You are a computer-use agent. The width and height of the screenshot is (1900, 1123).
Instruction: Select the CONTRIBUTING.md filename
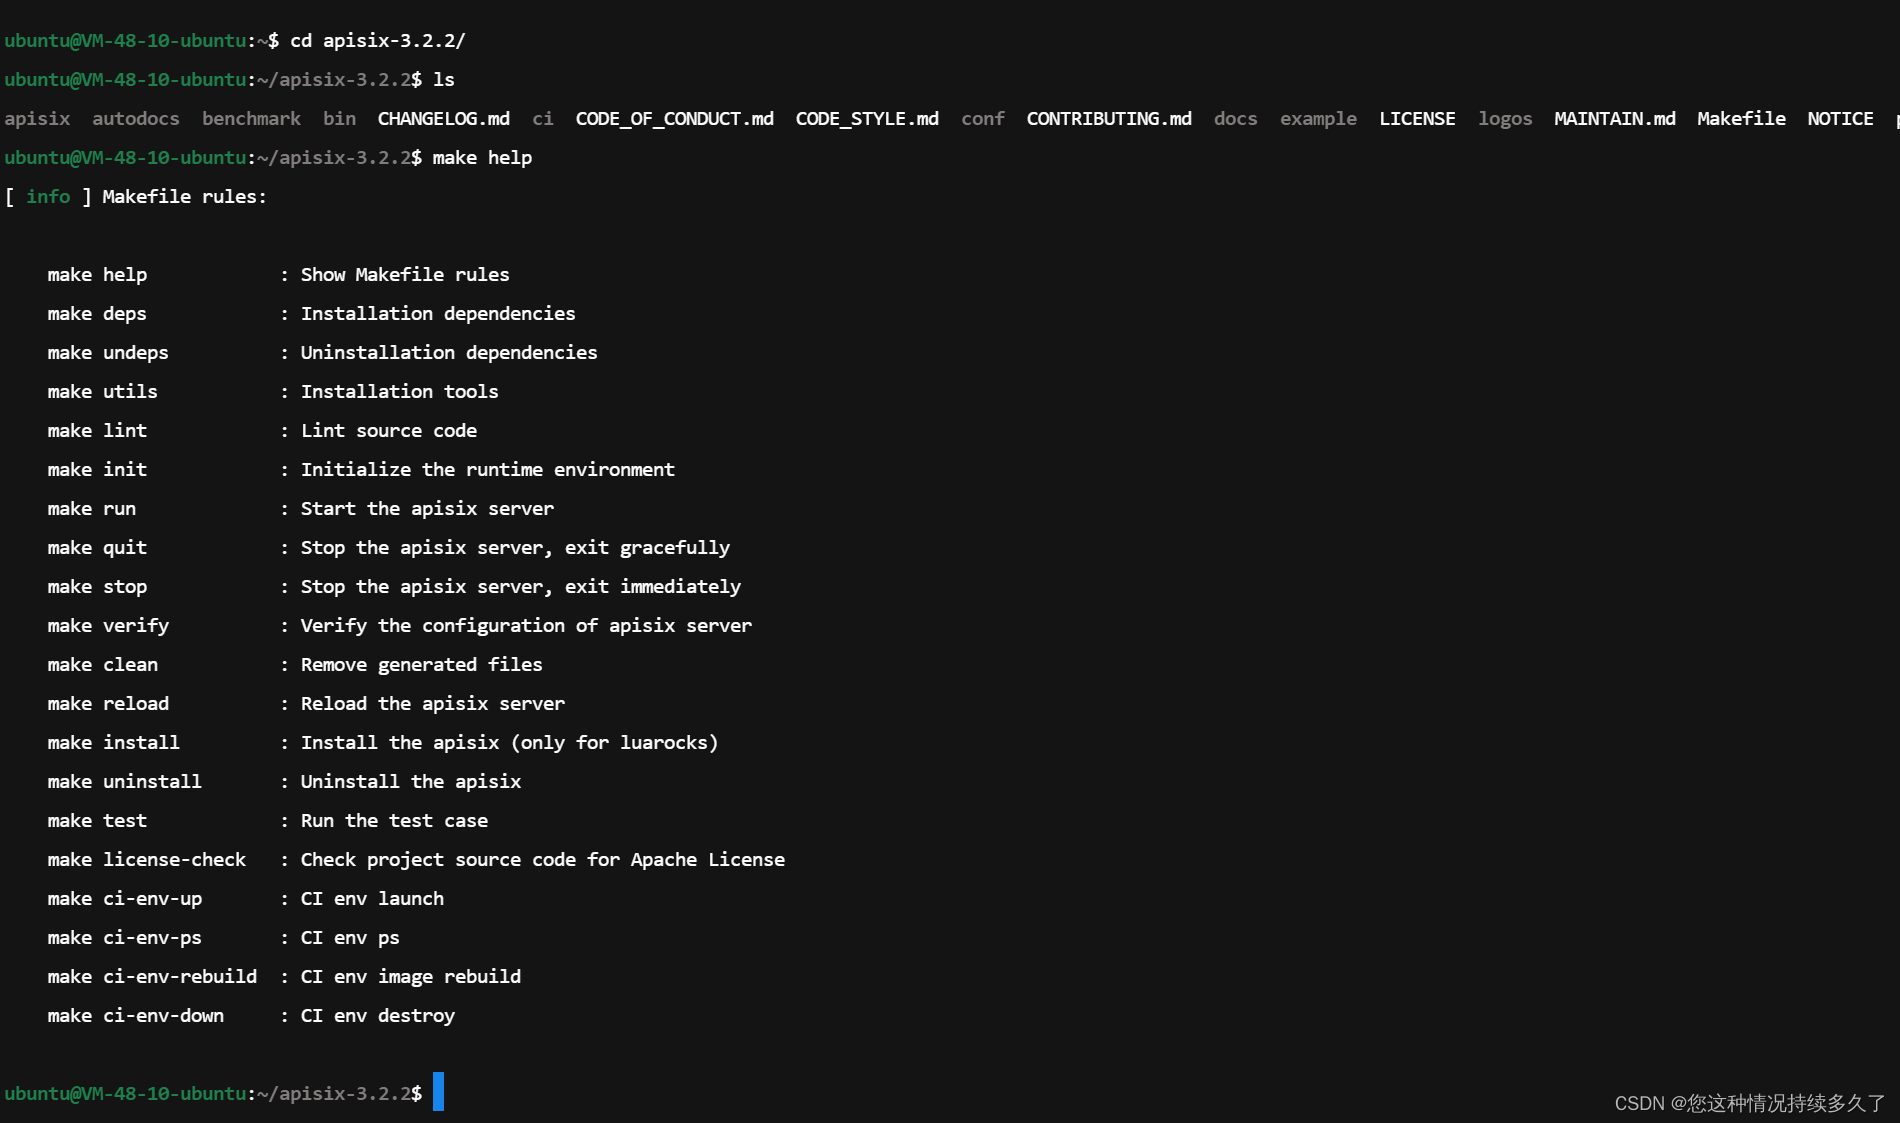click(x=1108, y=118)
